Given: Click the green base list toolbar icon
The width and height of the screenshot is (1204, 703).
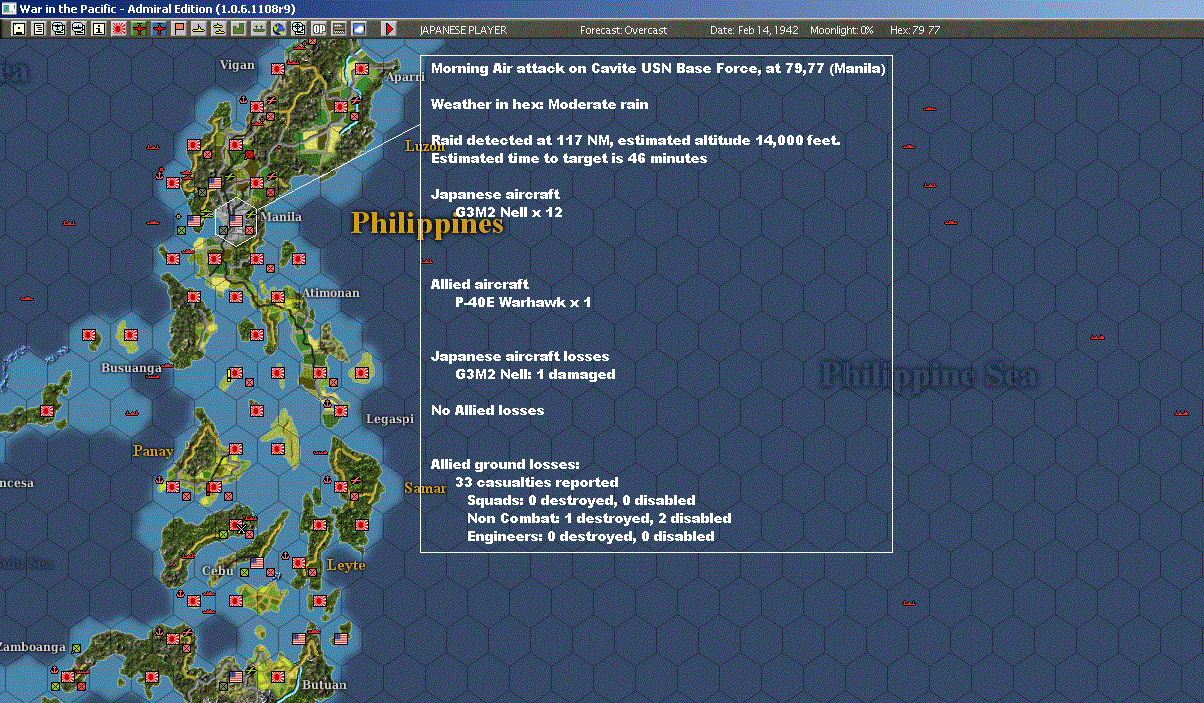Looking at the screenshot, I should tap(258, 29).
